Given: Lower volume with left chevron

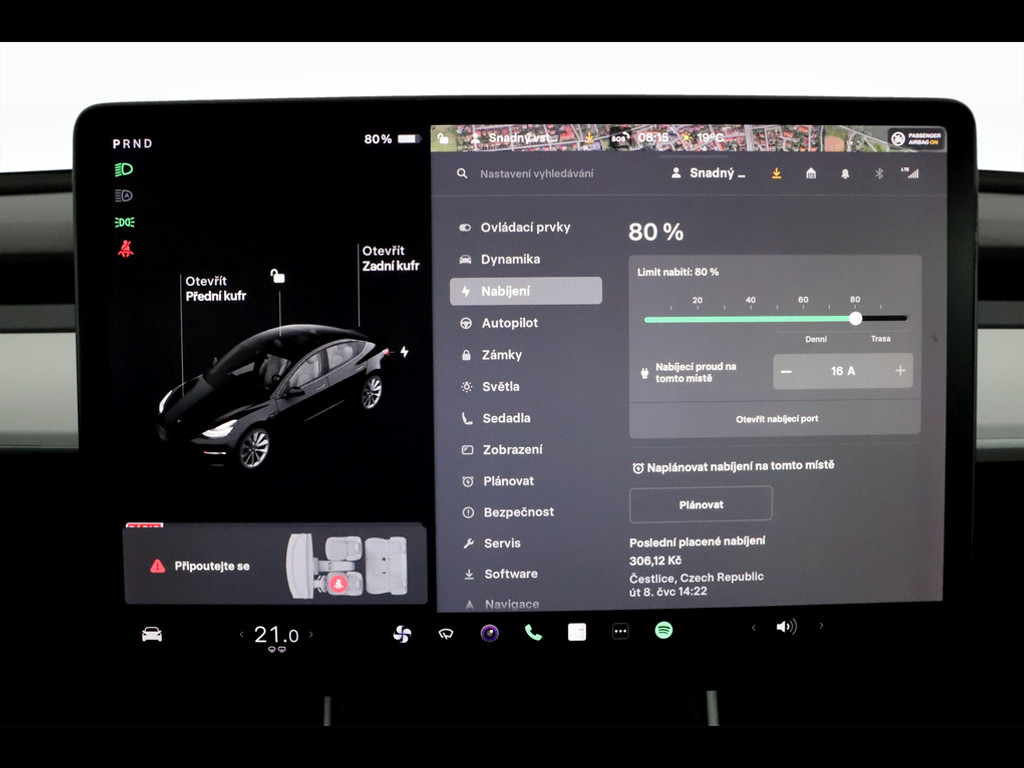Looking at the screenshot, I should click(x=753, y=628).
